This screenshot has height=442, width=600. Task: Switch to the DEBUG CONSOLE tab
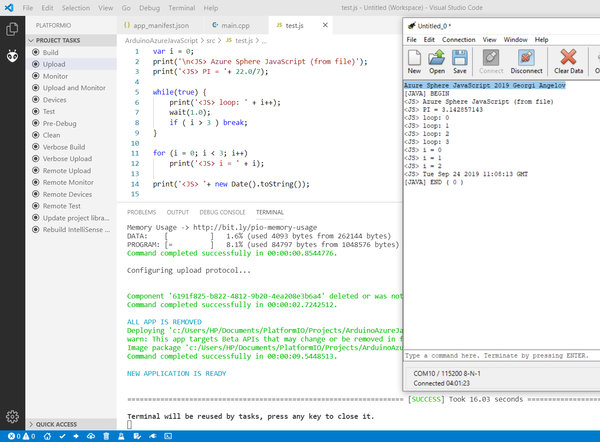222,212
